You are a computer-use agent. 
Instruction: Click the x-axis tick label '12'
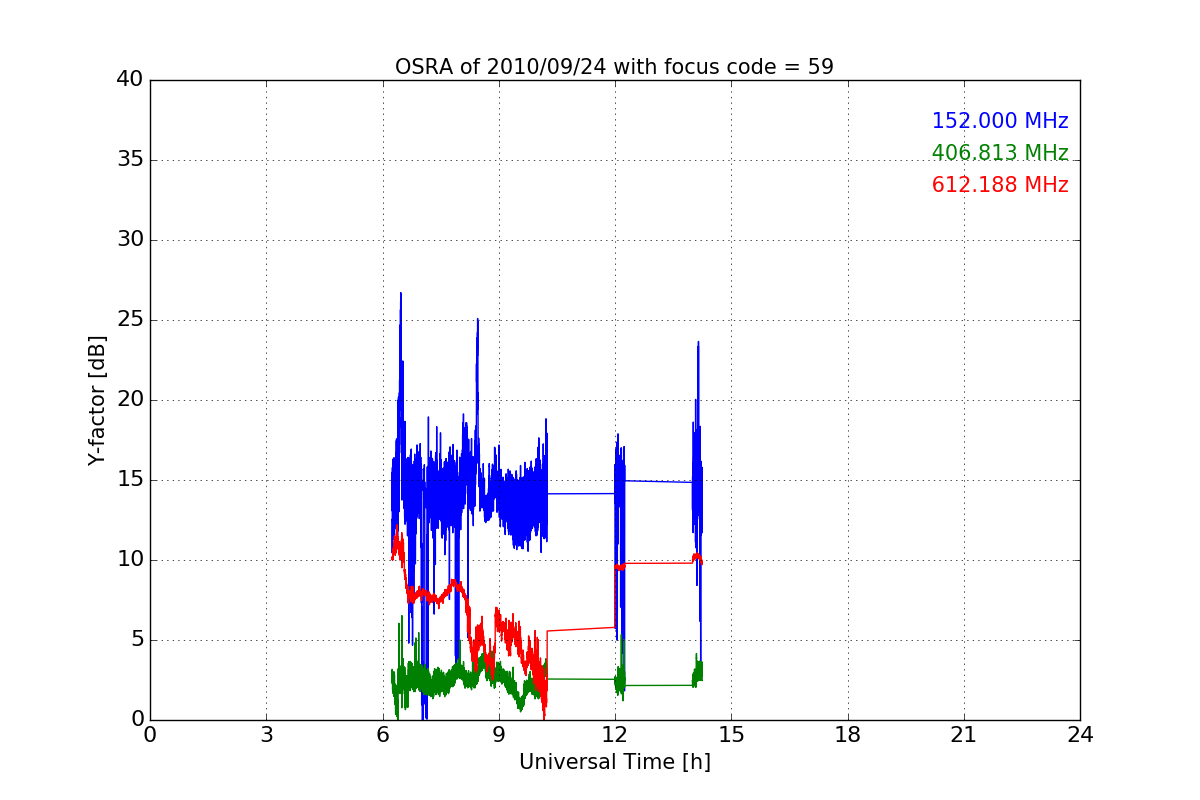[x=615, y=735]
